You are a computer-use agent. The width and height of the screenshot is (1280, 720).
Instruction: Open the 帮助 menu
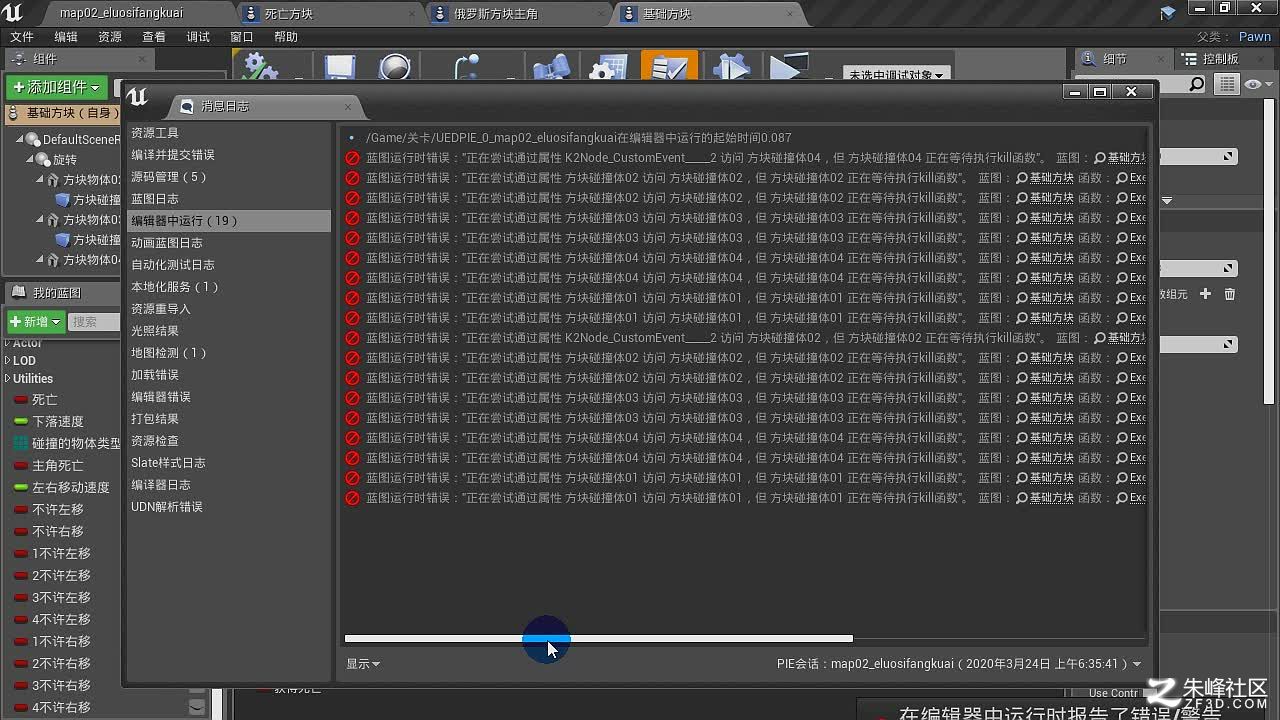pos(286,37)
